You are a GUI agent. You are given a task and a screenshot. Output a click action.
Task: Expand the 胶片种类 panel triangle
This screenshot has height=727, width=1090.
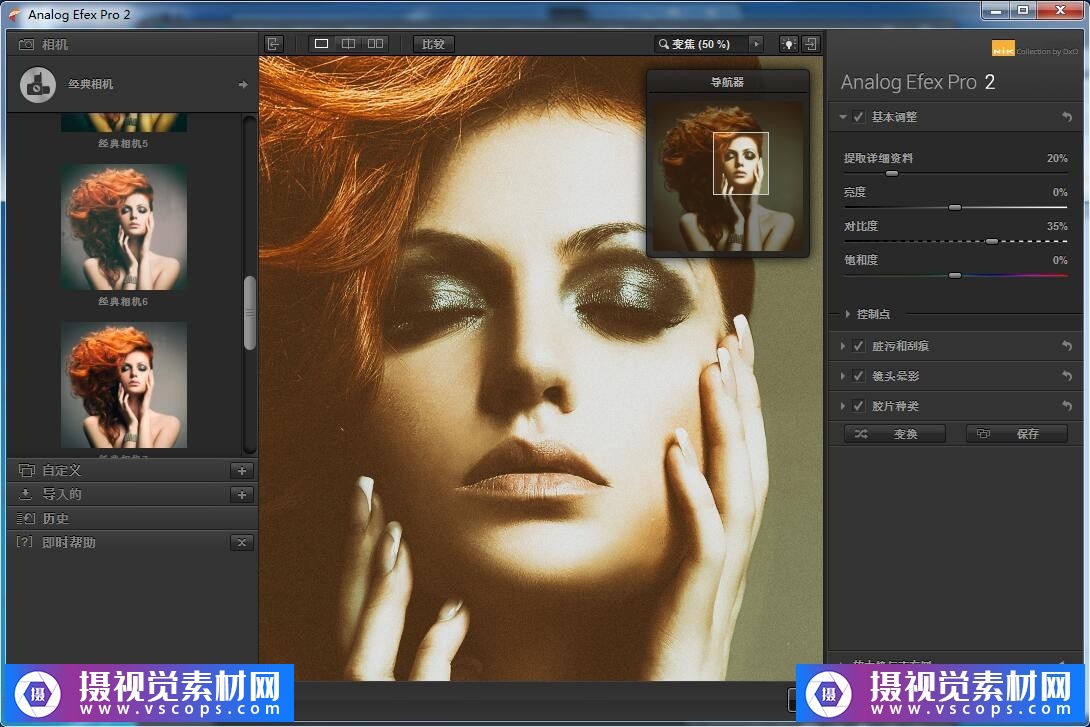pyautogui.click(x=844, y=406)
